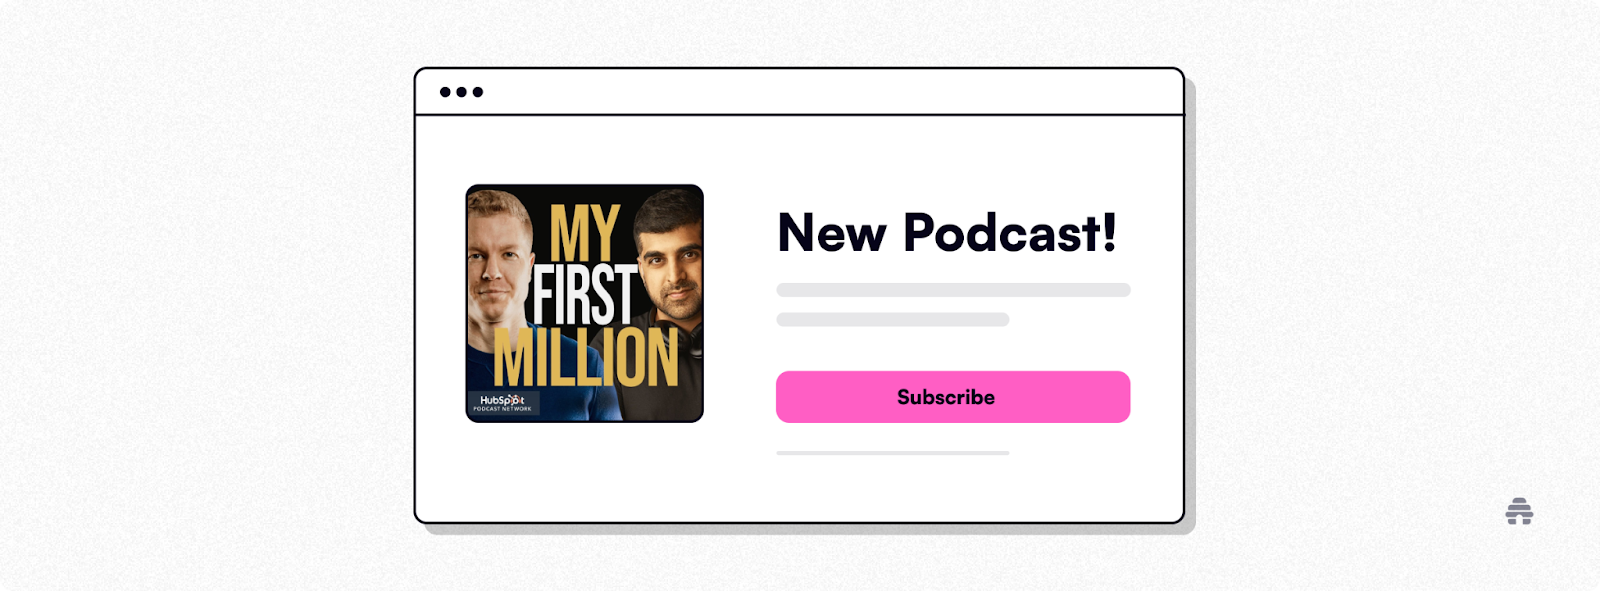
Task: Click the New Podcast! heading
Action: click(947, 233)
